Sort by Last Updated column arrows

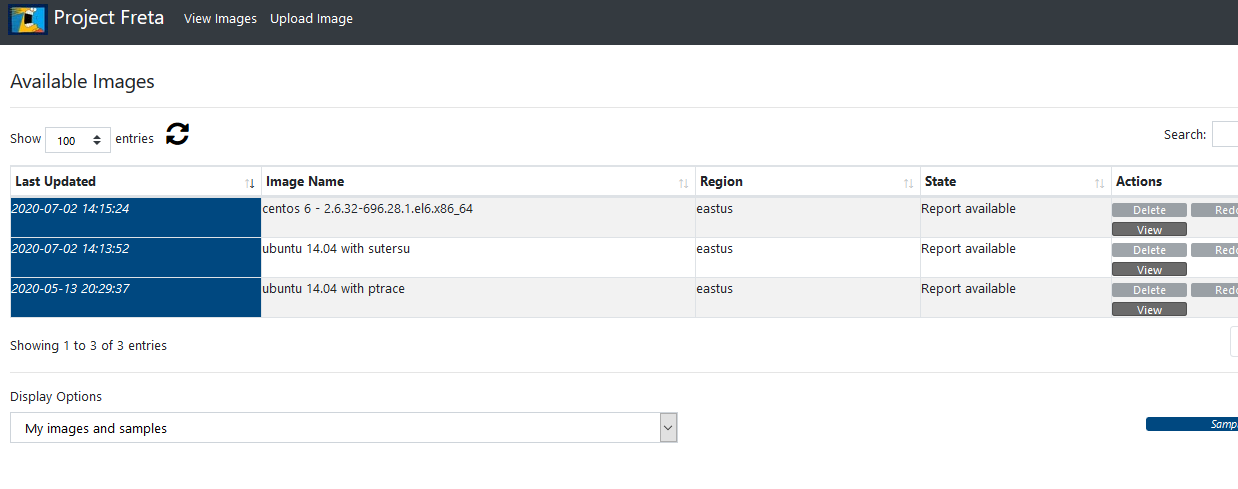[x=249, y=183]
